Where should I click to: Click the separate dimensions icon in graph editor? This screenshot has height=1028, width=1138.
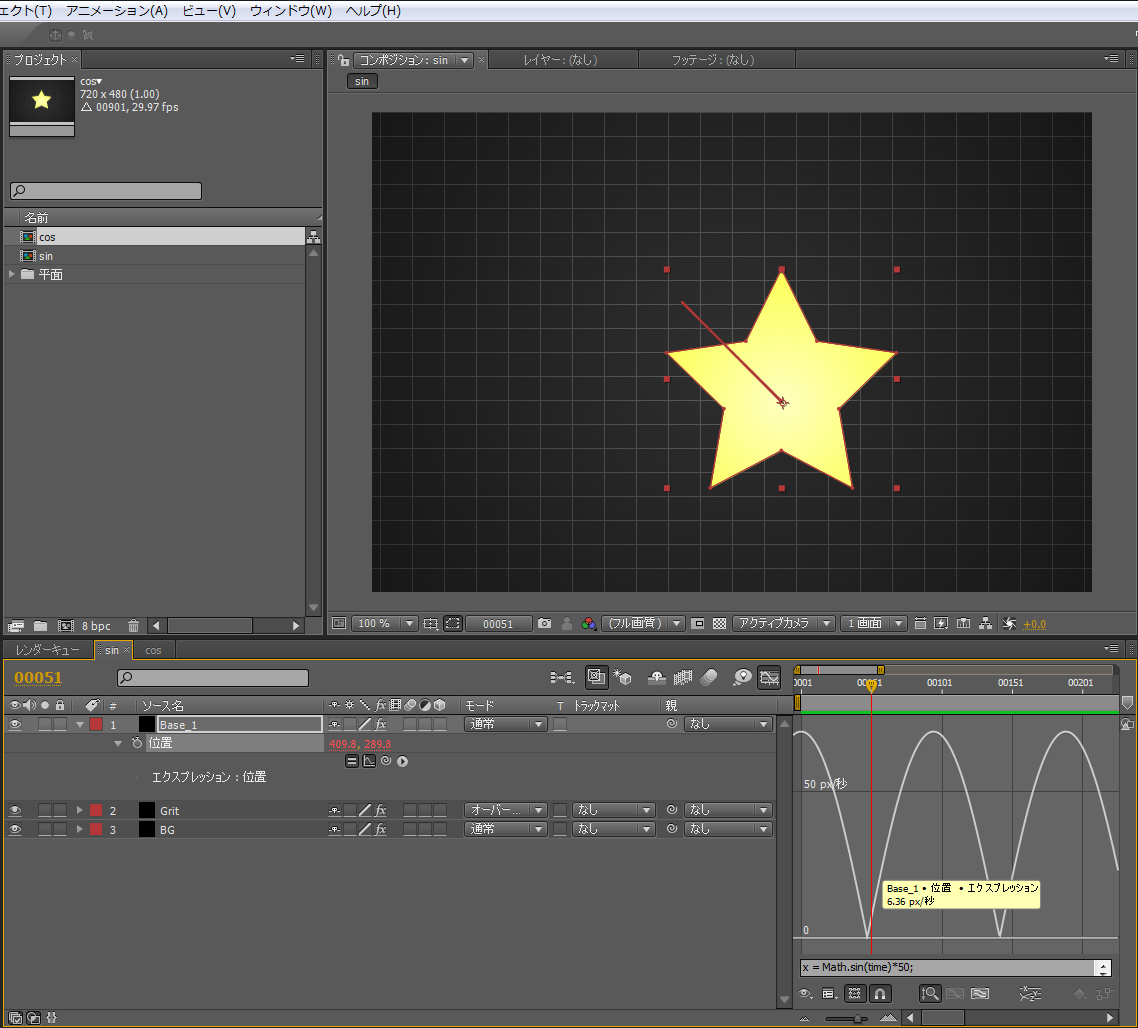[1030, 994]
